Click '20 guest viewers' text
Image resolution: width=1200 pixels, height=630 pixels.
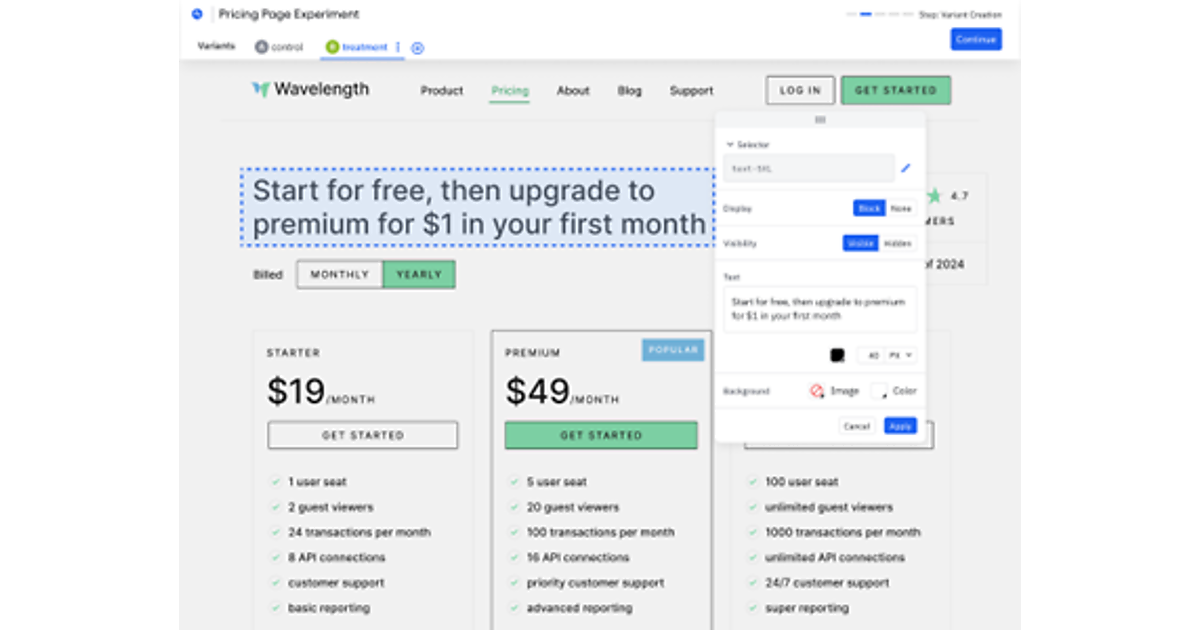pyautogui.click(x=573, y=507)
